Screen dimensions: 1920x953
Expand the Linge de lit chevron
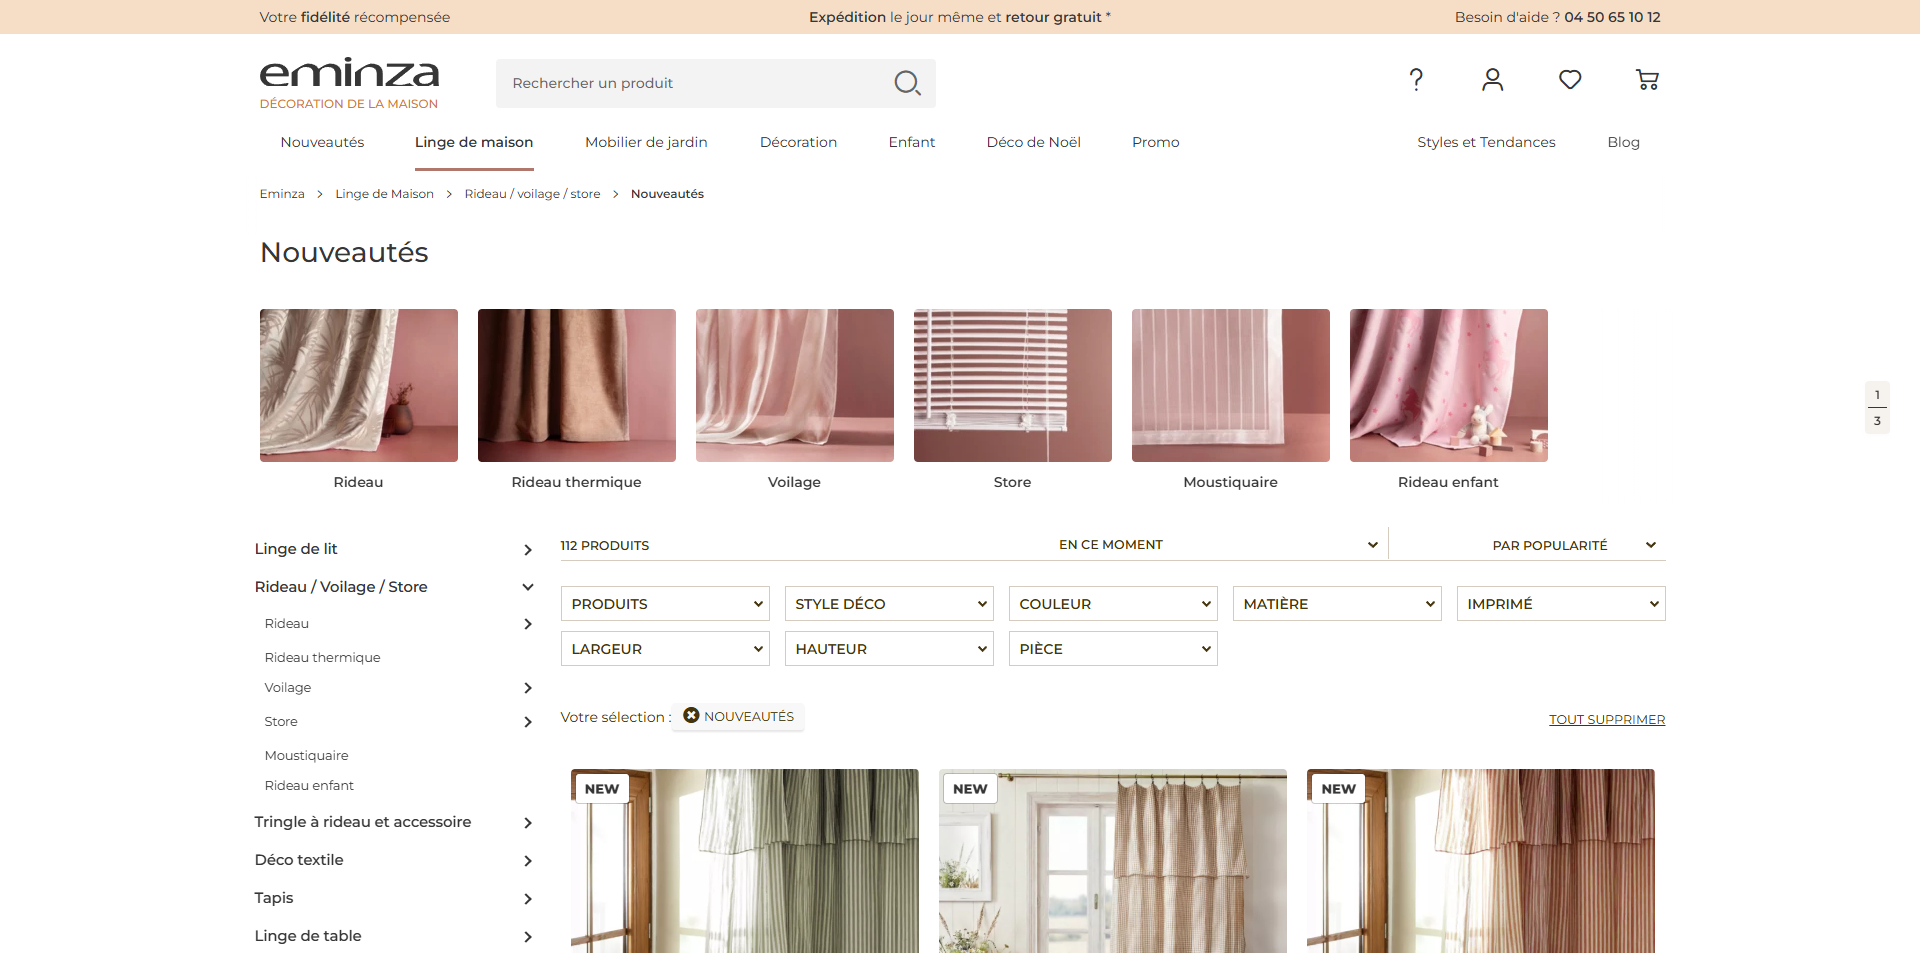click(x=528, y=550)
